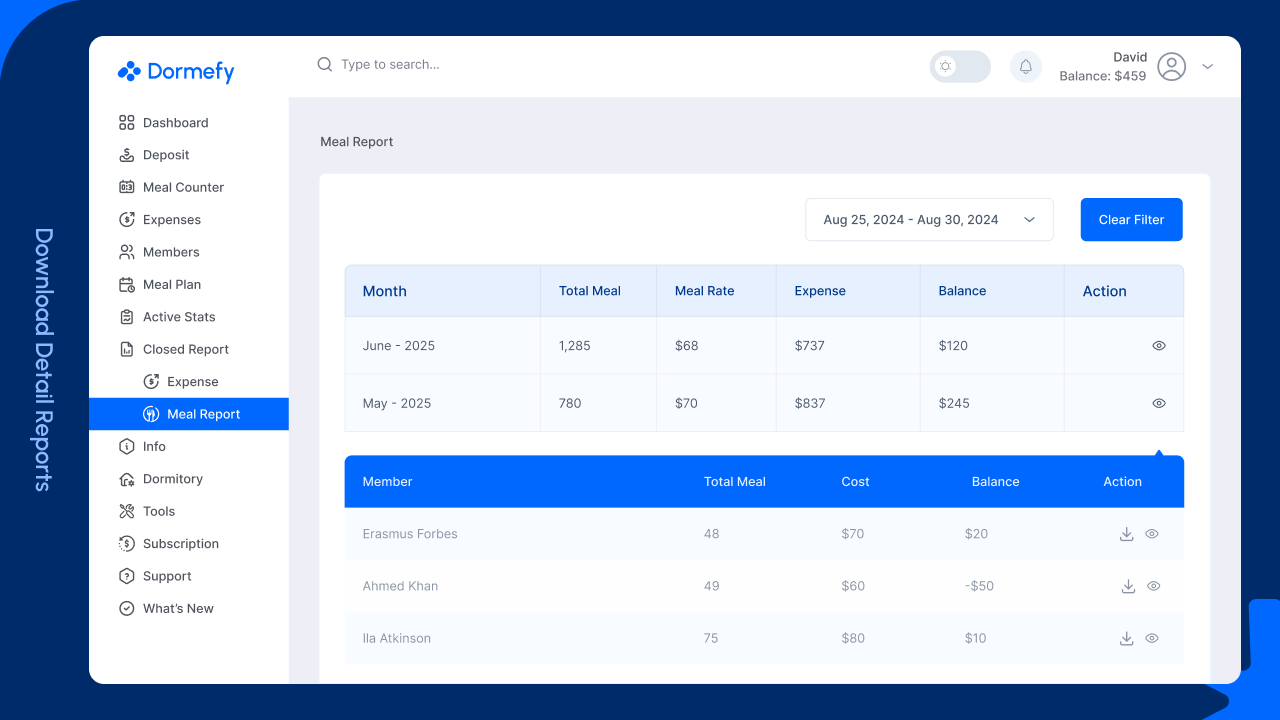Image resolution: width=1280 pixels, height=720 pixels.
Task: Open the notifications bell
Action: point(1025,67)
